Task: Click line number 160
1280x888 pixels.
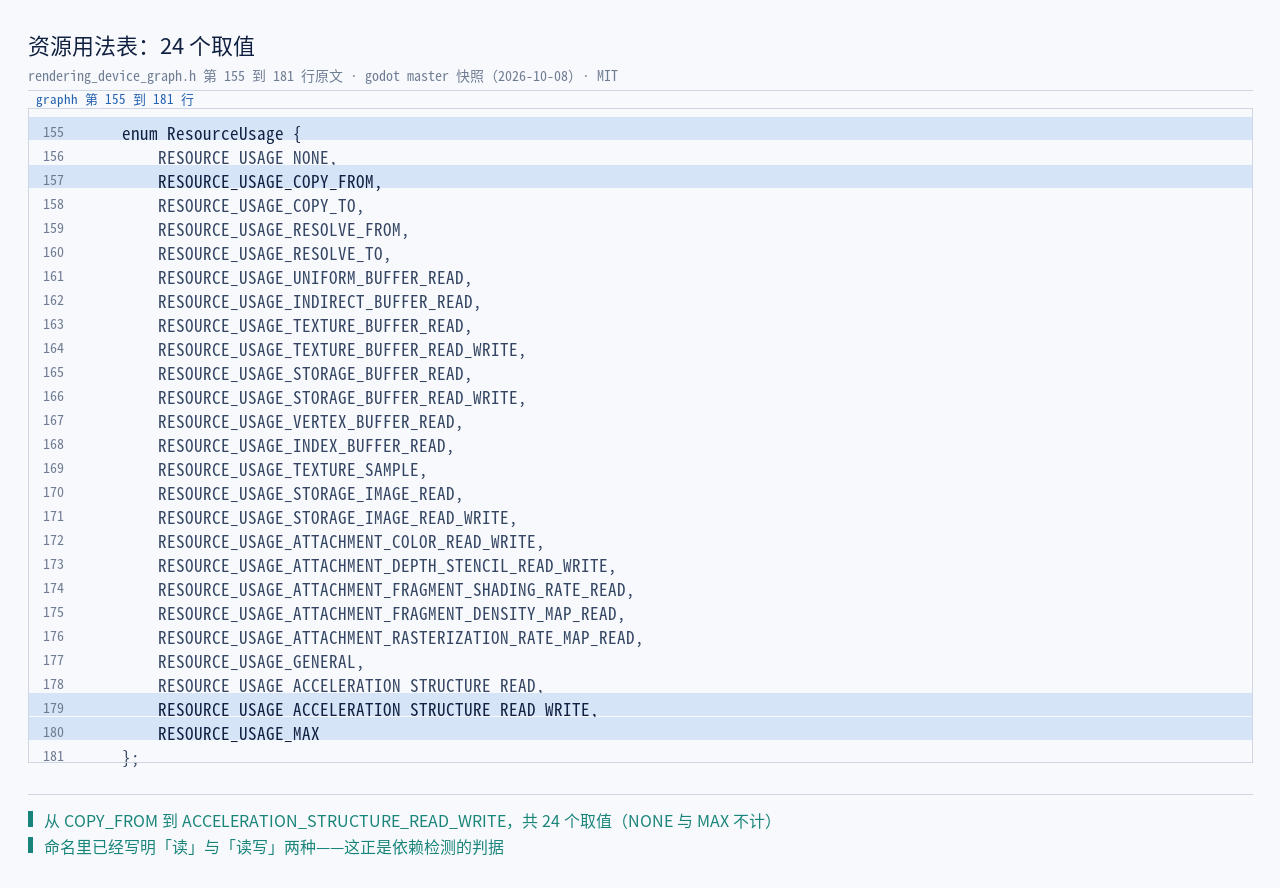Action: pyautogui.click(x=53, y=253)
